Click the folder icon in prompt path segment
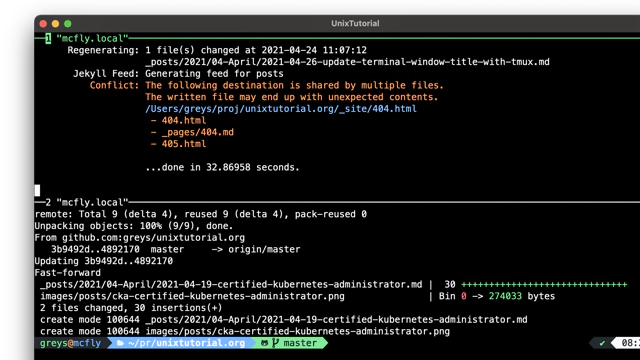Image resolution: width=640 pixels, height=360 pixels. pos(120,343)
